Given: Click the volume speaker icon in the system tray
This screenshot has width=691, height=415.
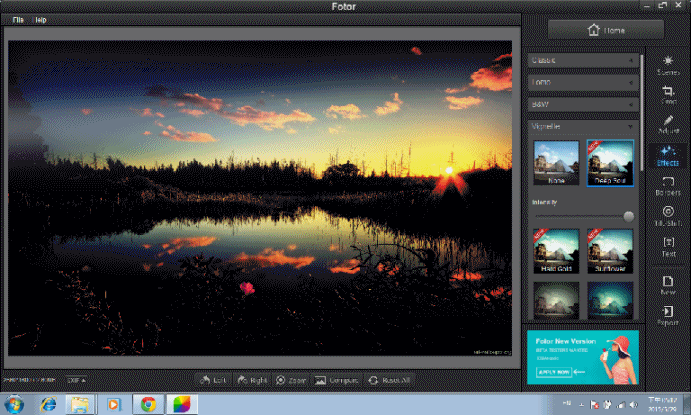Looking at the screenshot, I should pos(634,404).
